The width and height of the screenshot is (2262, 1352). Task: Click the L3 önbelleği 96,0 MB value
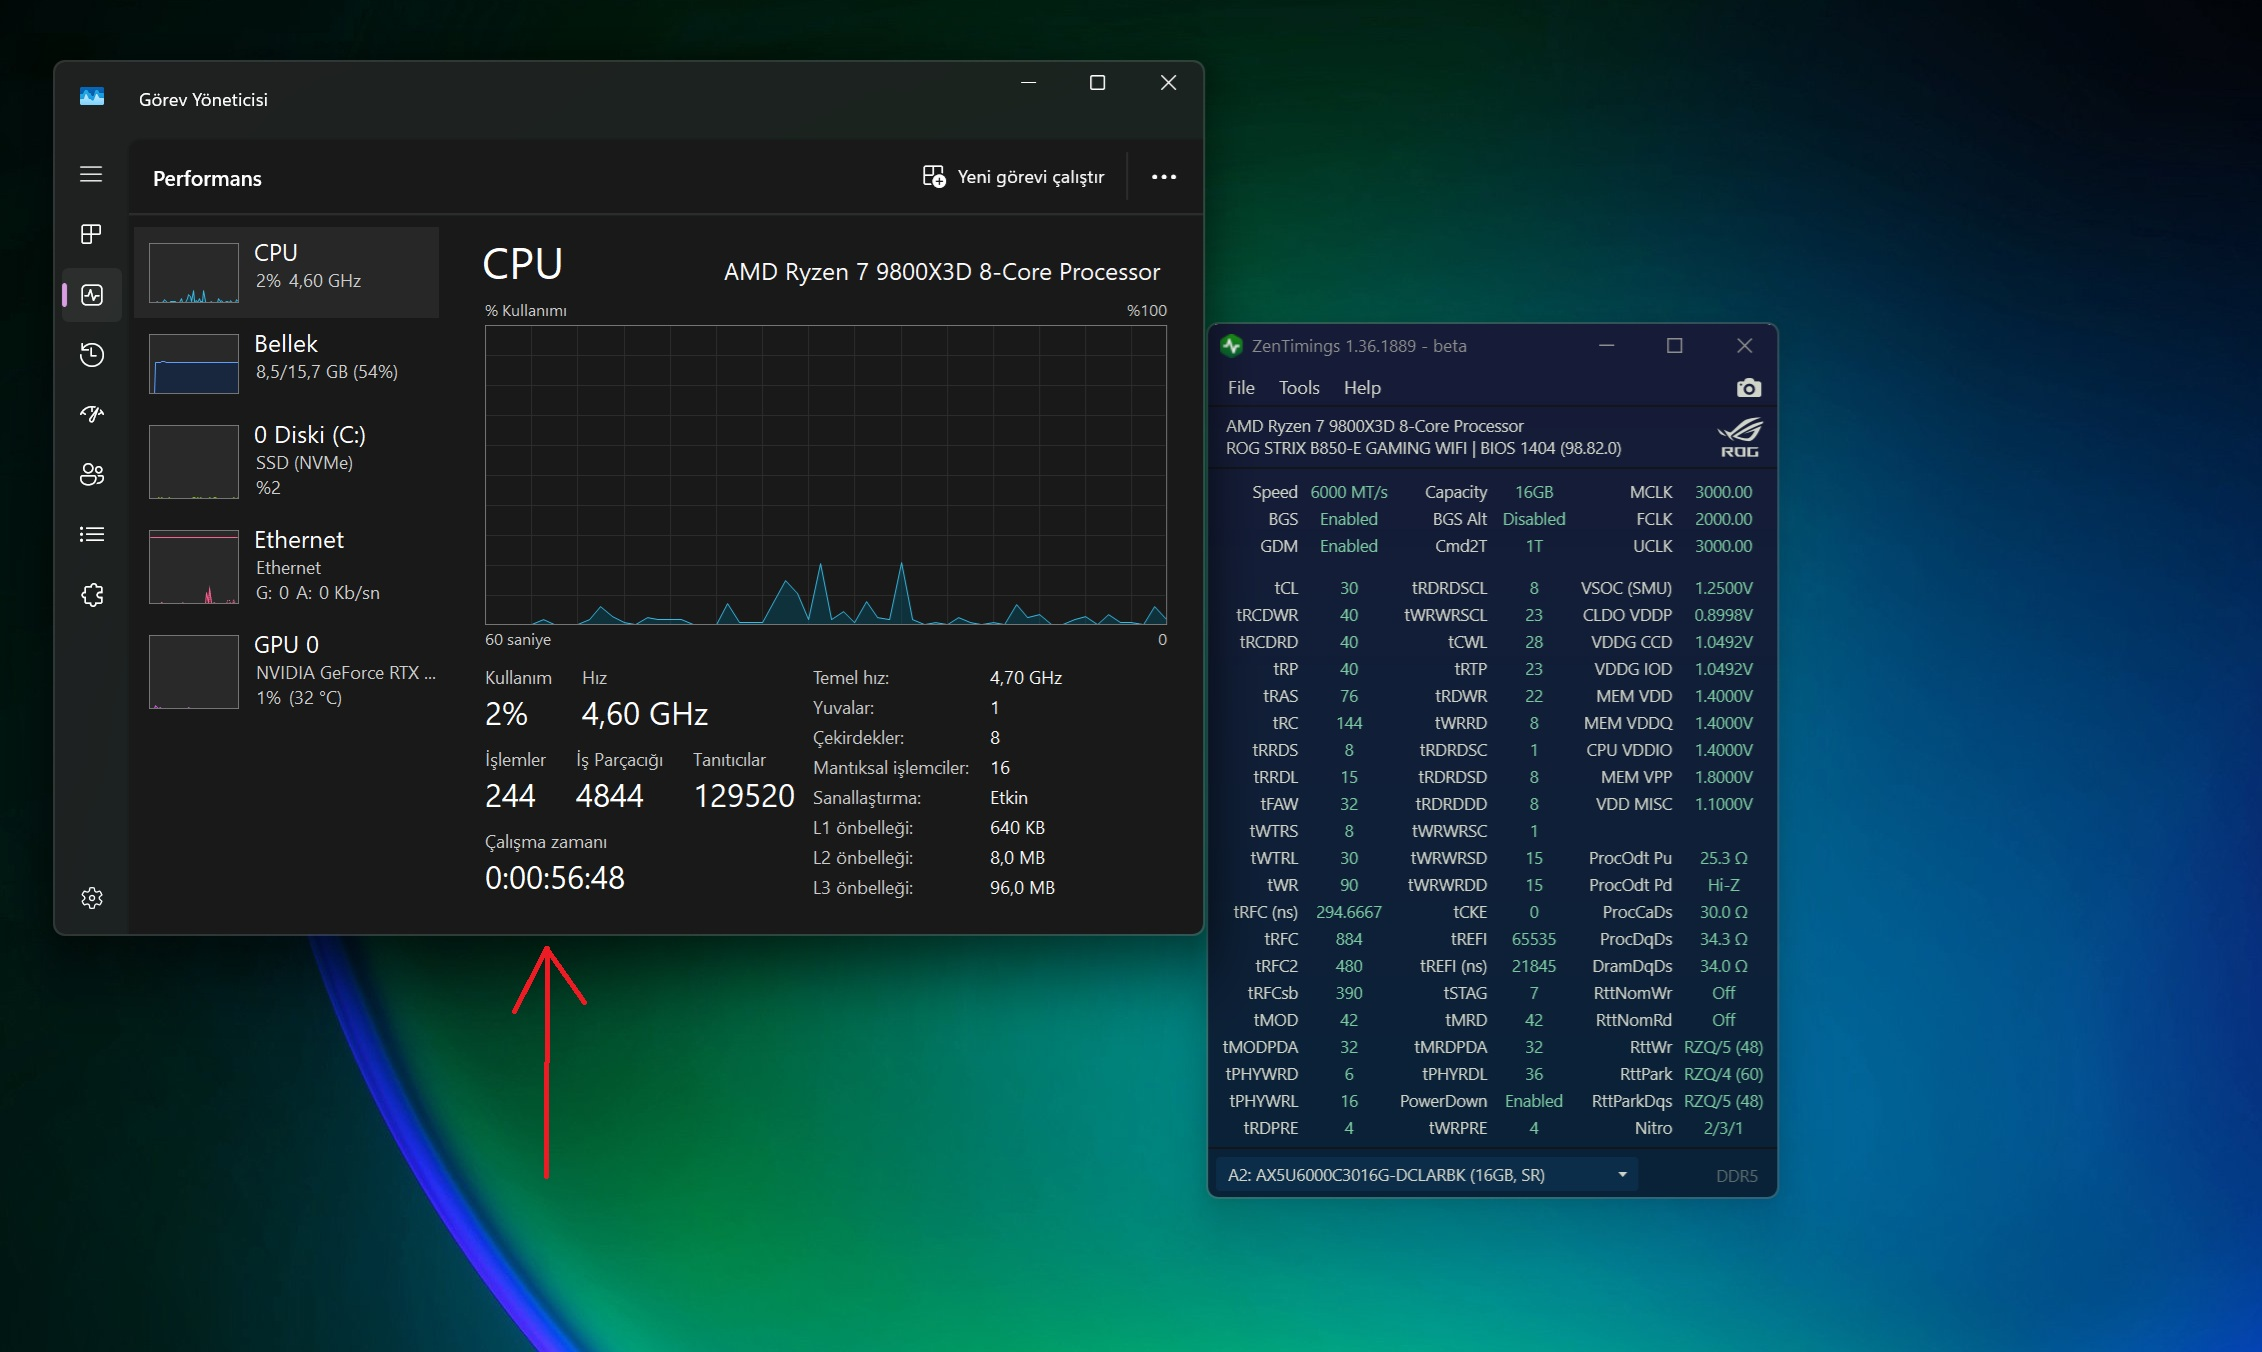click(1022, 887)
